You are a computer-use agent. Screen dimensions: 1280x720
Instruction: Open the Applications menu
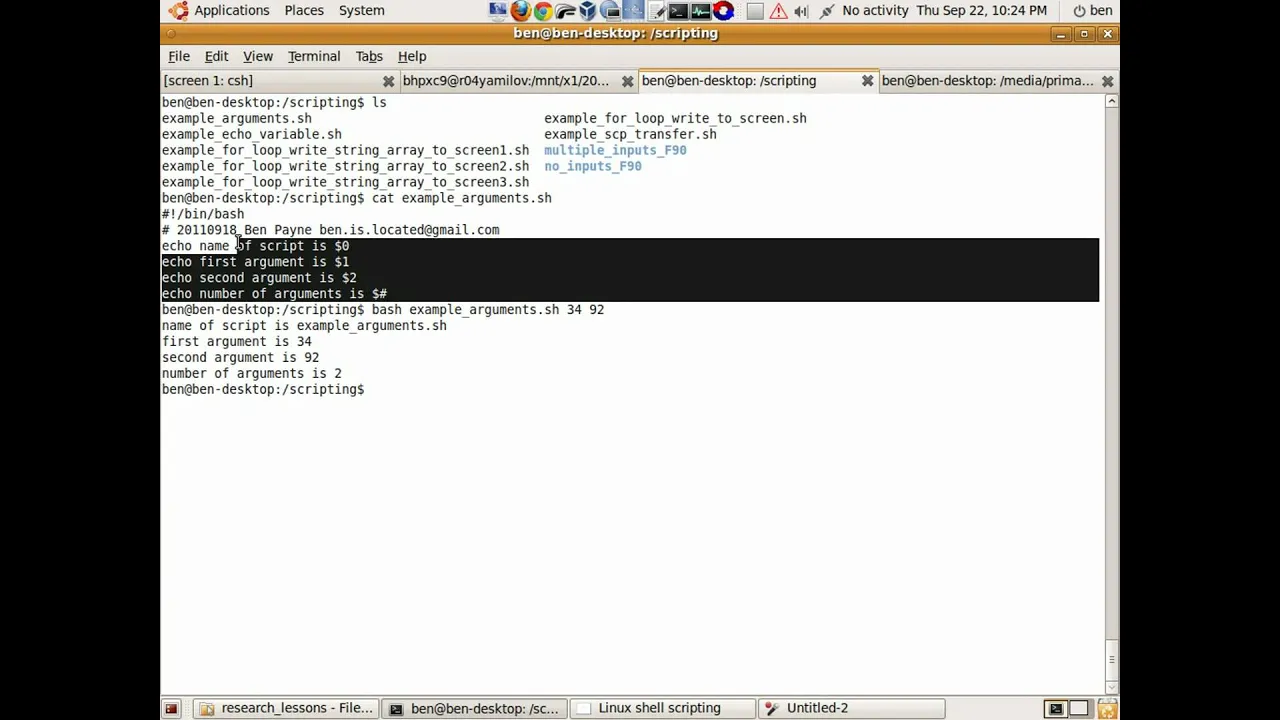pos(231,10)
